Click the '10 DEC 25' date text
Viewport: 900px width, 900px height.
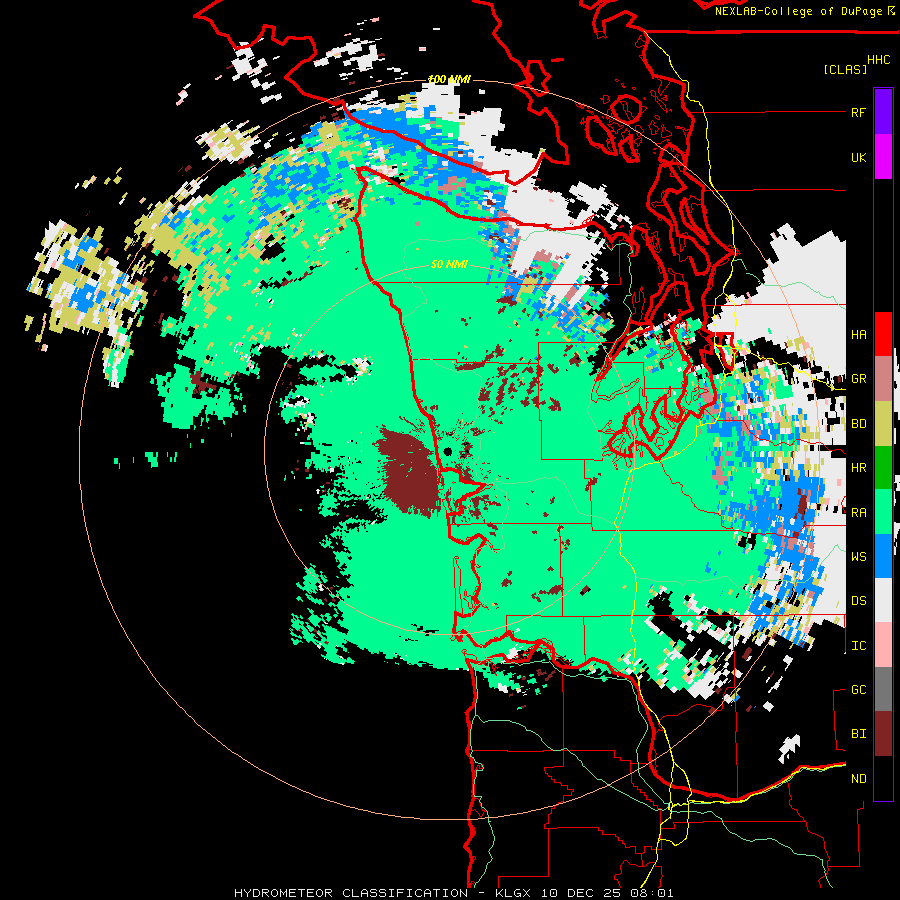pyautogui.click(x=581, y=893)
